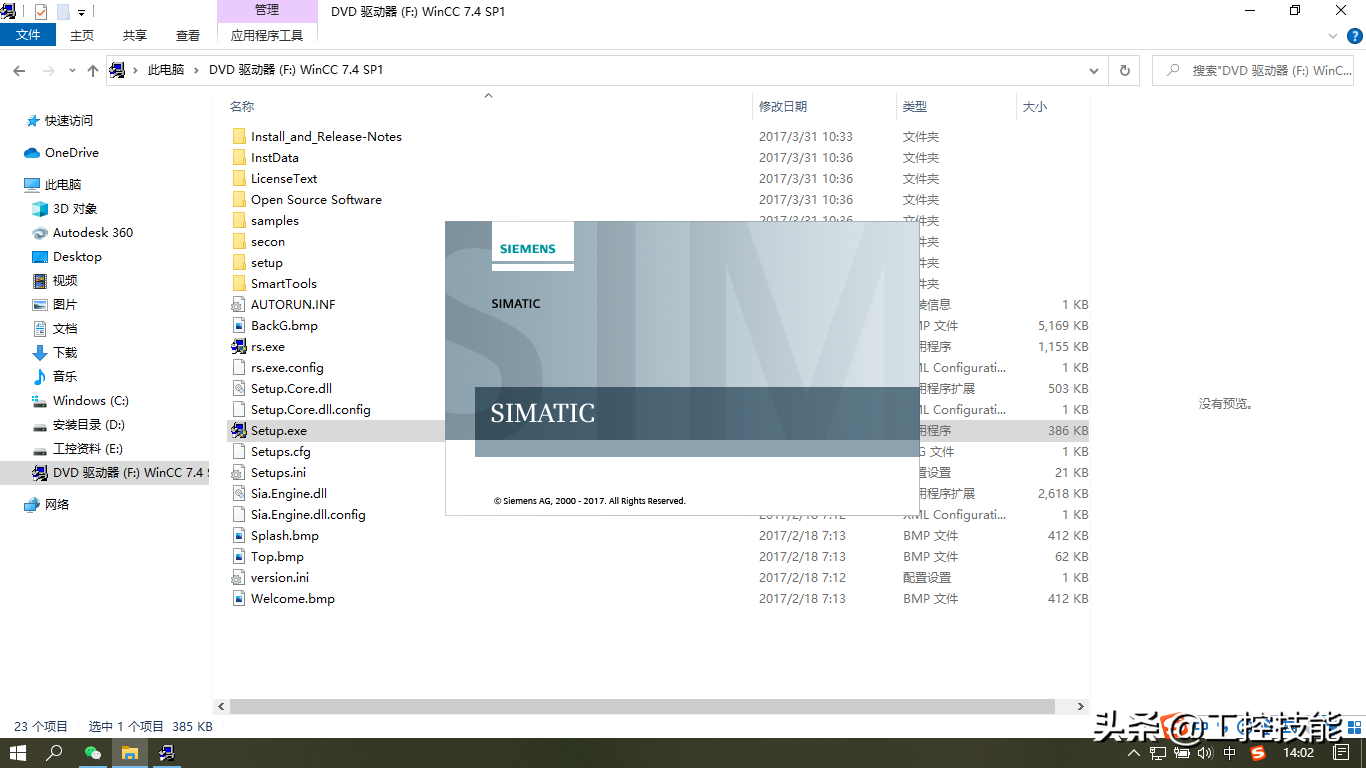Open OneDrive in the navigation pane
The width and height of the screenshot is (1366, 768).
point(71,153)
